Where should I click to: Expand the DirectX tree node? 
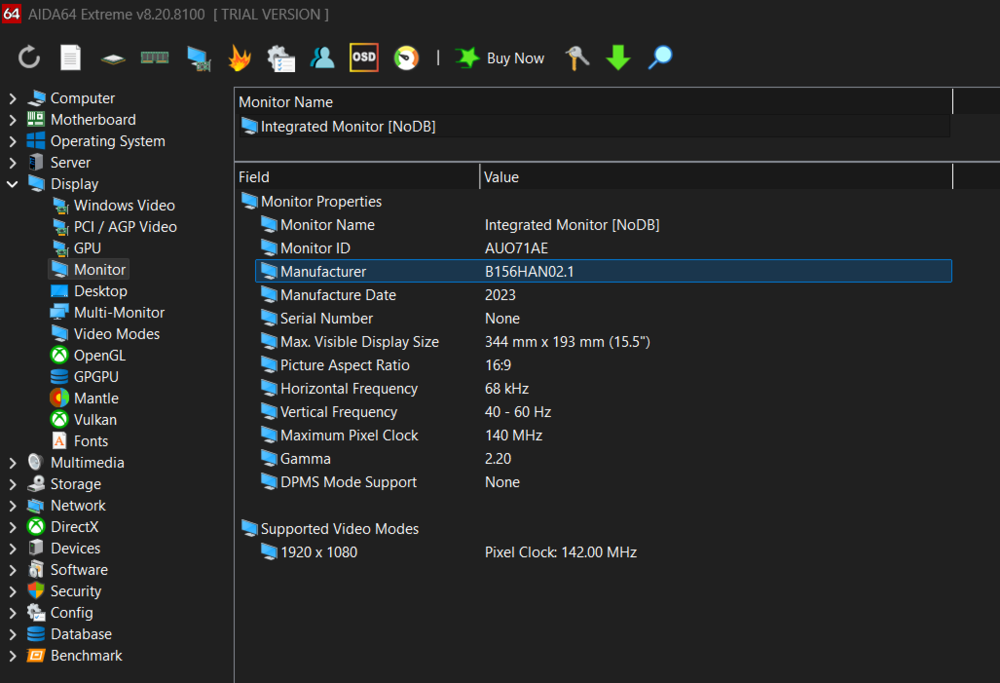[x=13, y=527]
